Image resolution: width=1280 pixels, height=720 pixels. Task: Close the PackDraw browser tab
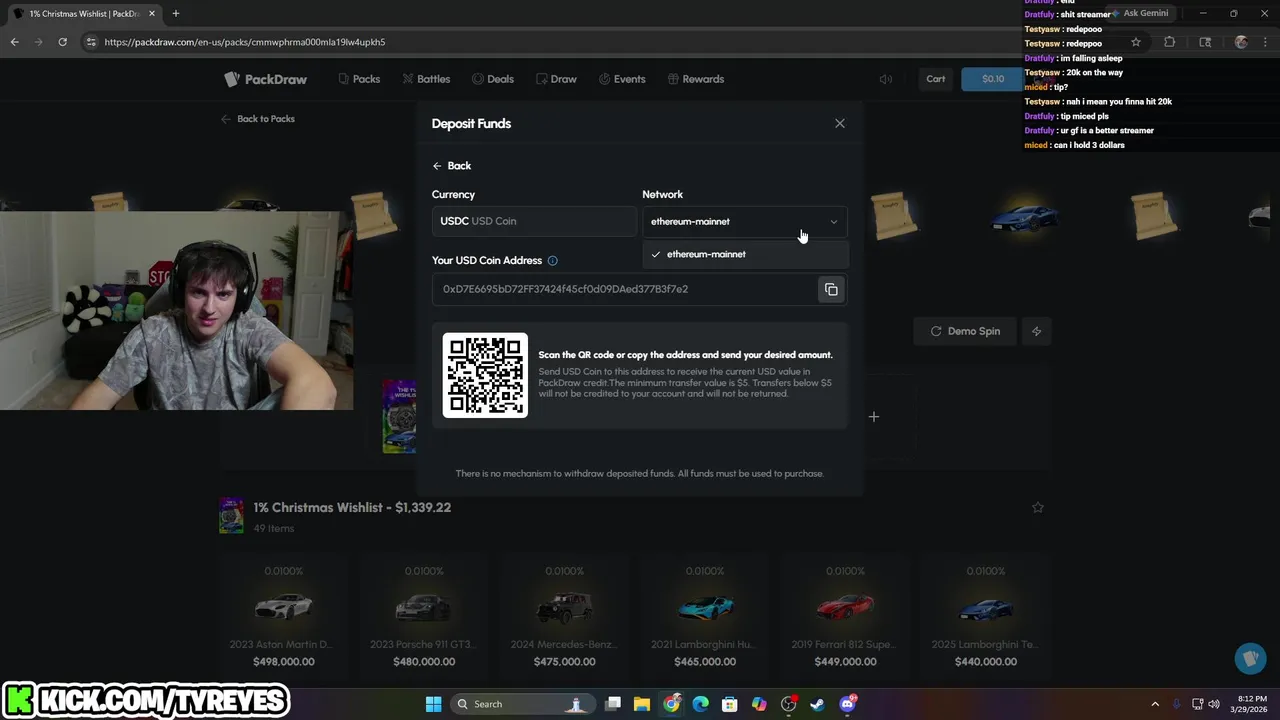click(x=152, y=14)
